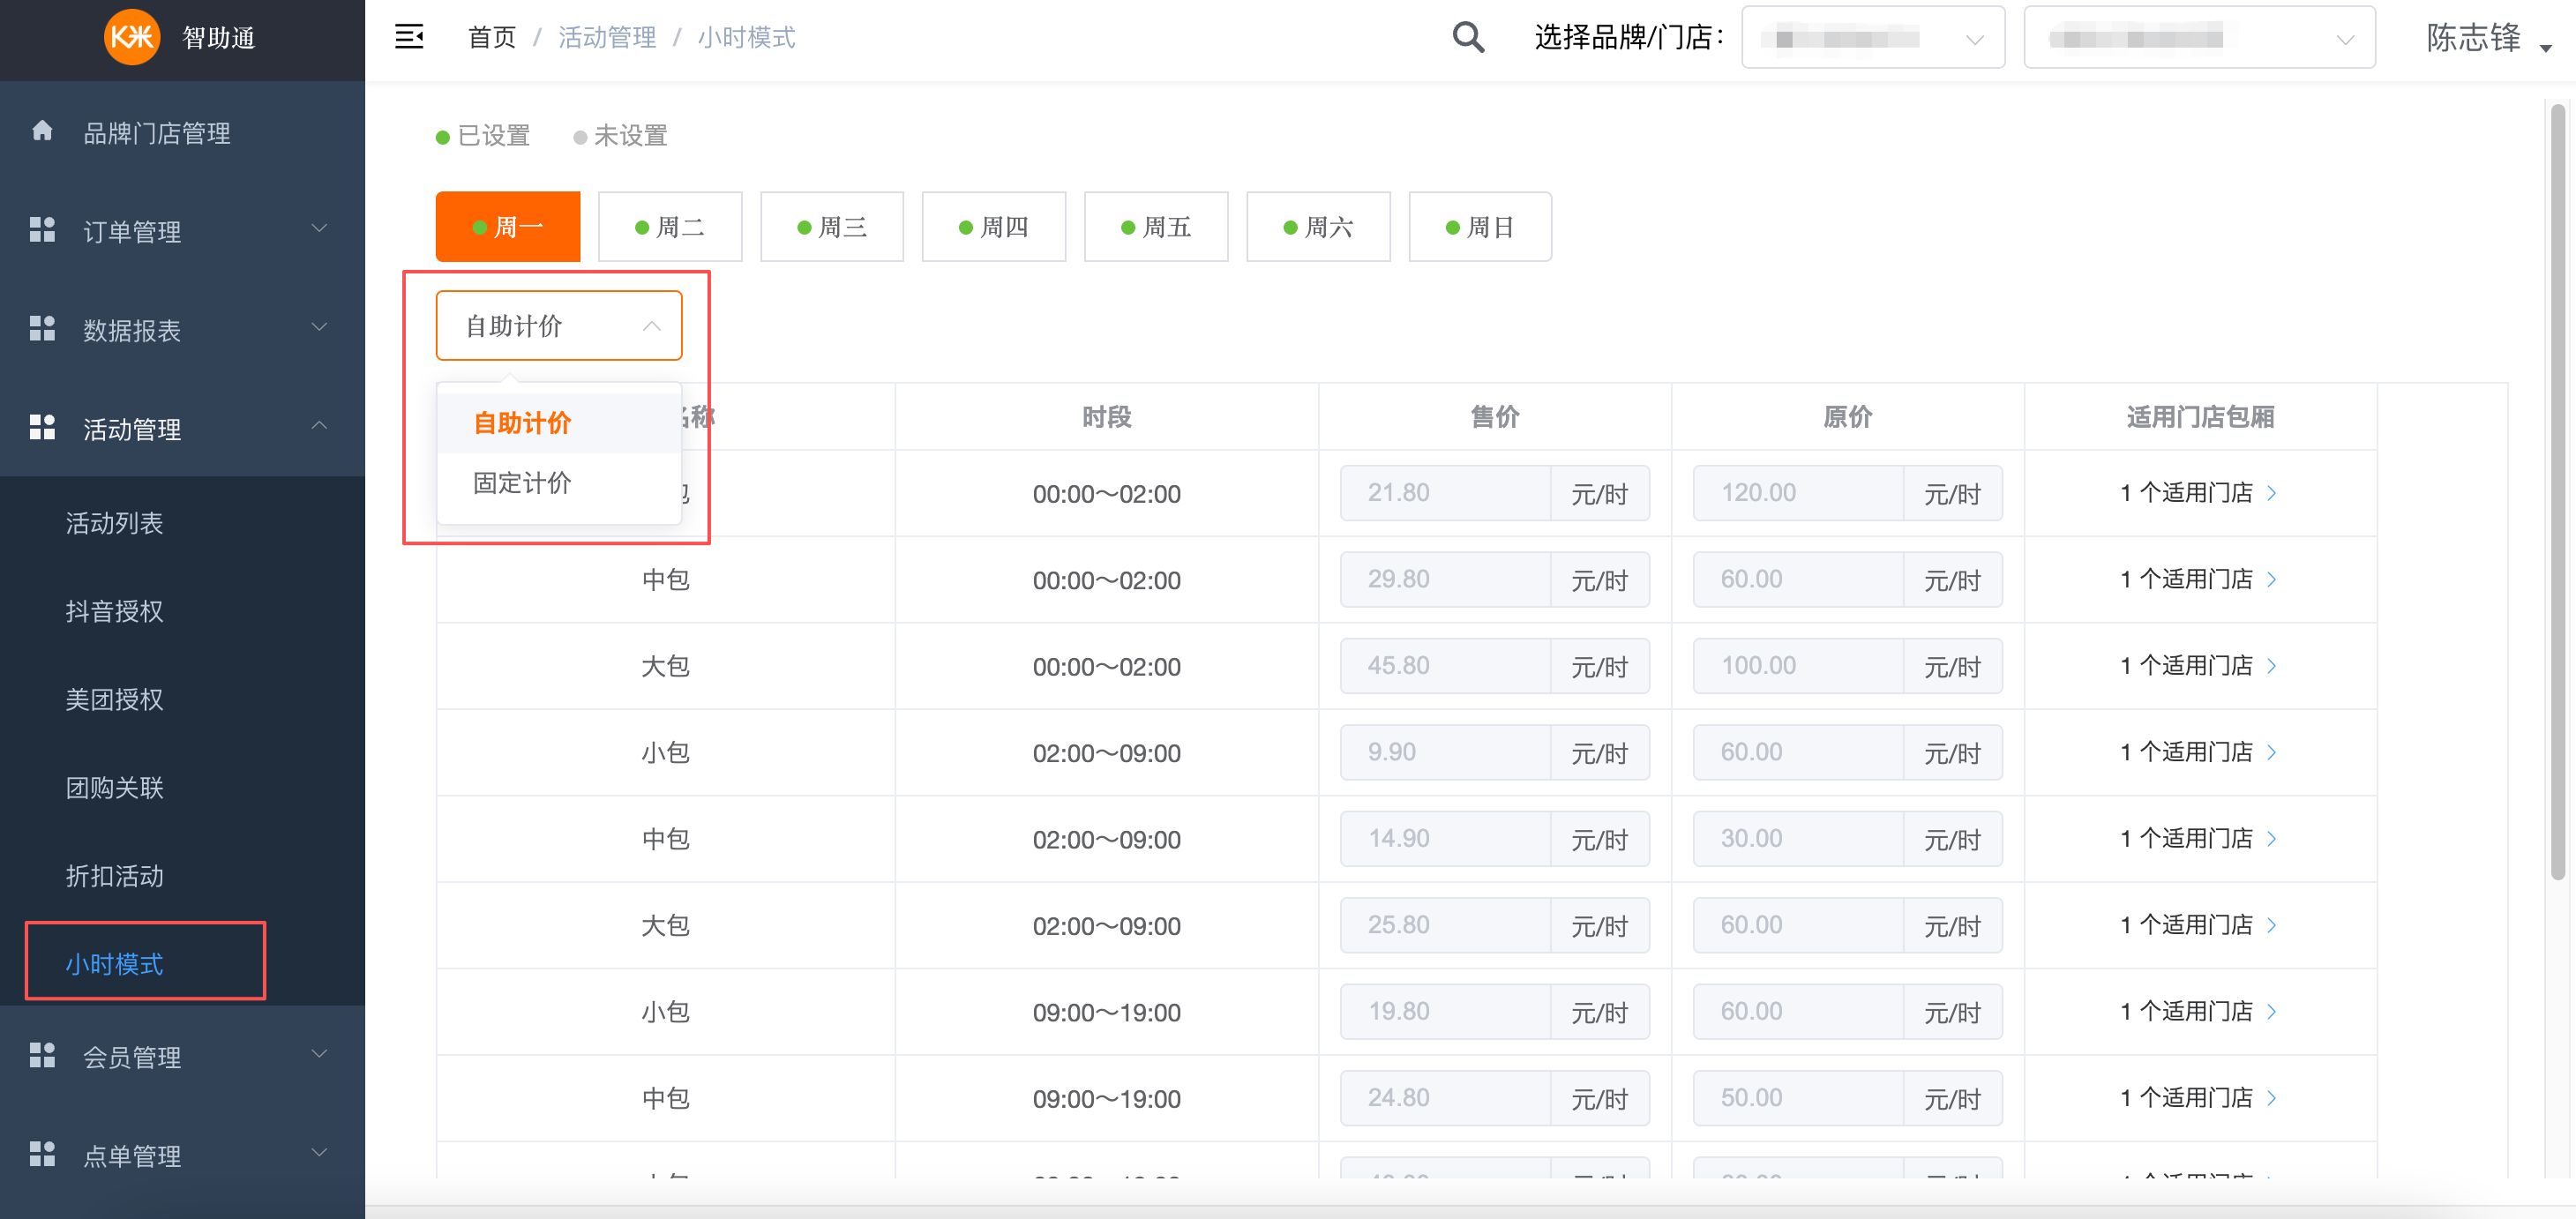Click the 数据报表 grid icon
Viewport: 2576px width, 1219px height.
(42, 329)
